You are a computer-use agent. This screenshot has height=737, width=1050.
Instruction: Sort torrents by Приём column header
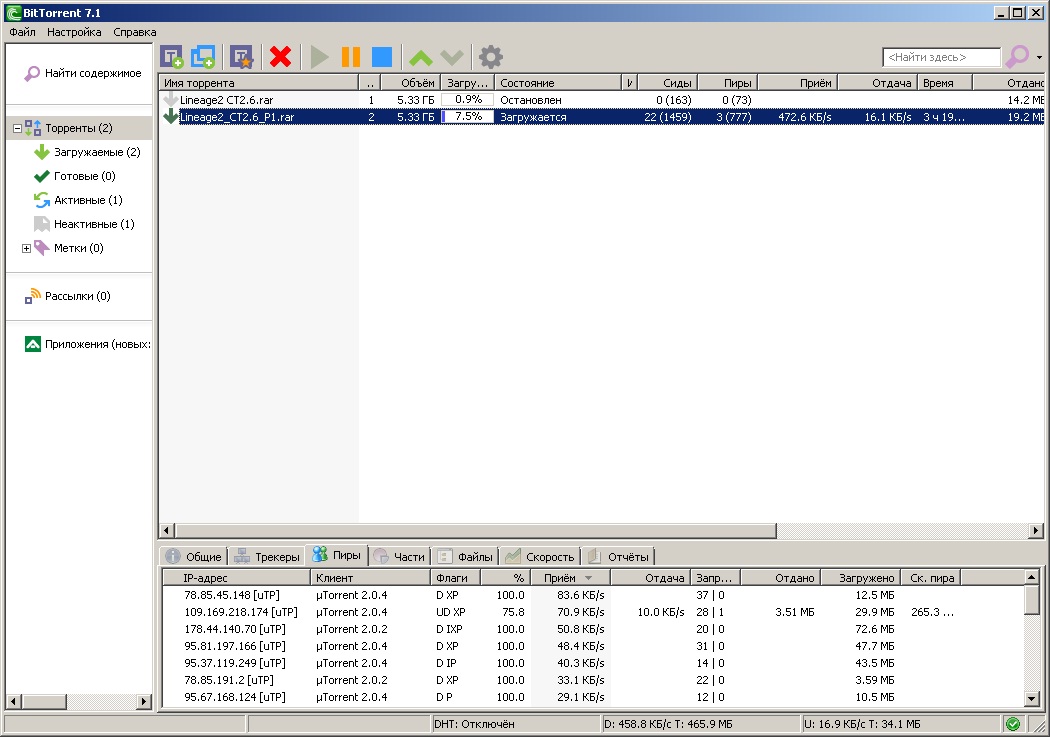point(798,83)
